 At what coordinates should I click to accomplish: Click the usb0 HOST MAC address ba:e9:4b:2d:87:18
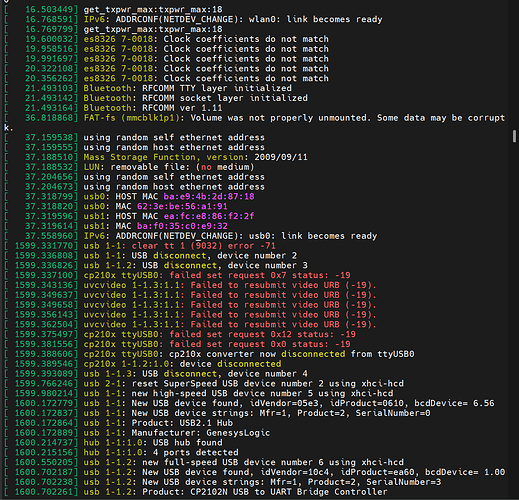pyautogui.click(x=209, y=196)
